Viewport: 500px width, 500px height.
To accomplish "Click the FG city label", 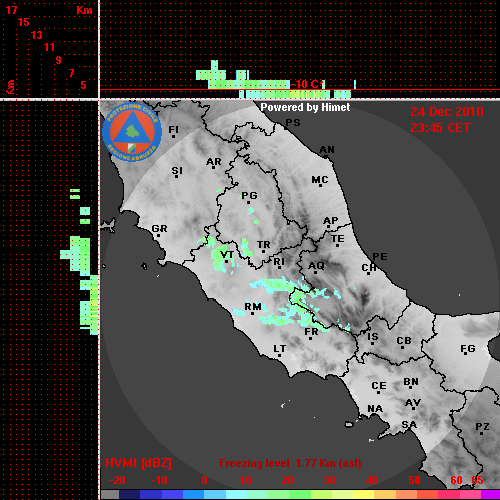I will 468,349.
